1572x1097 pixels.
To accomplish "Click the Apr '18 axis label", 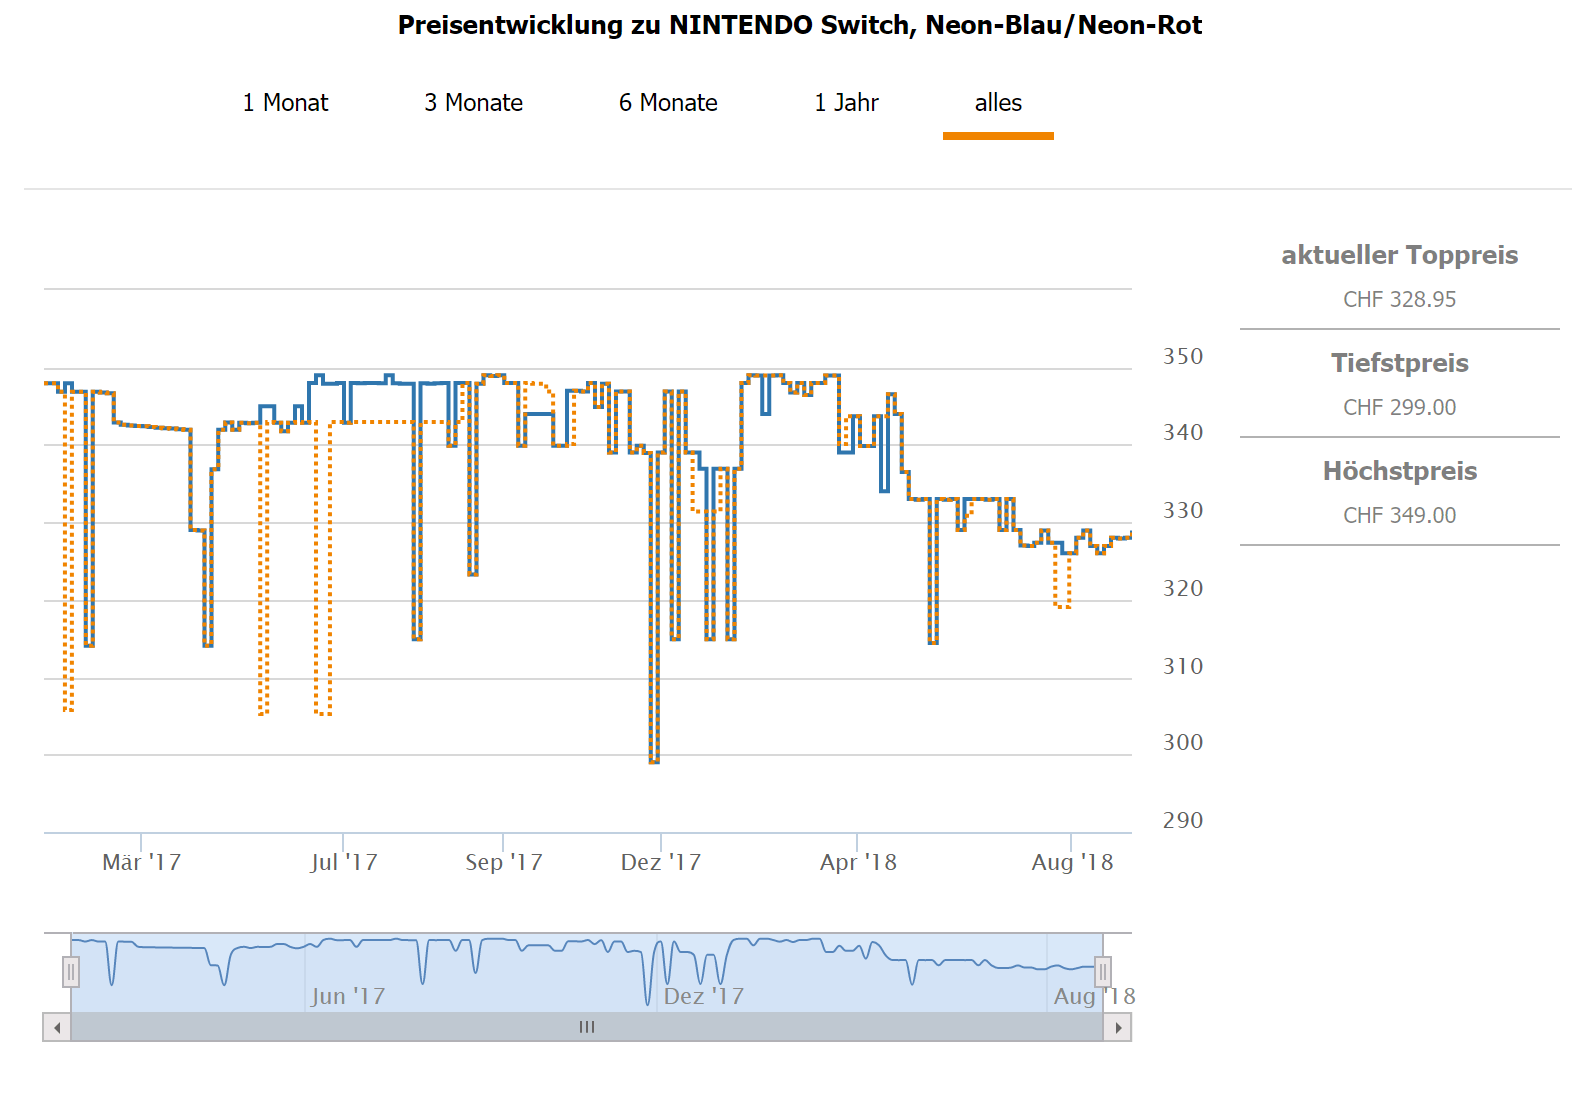I will [x=858, y=862].
